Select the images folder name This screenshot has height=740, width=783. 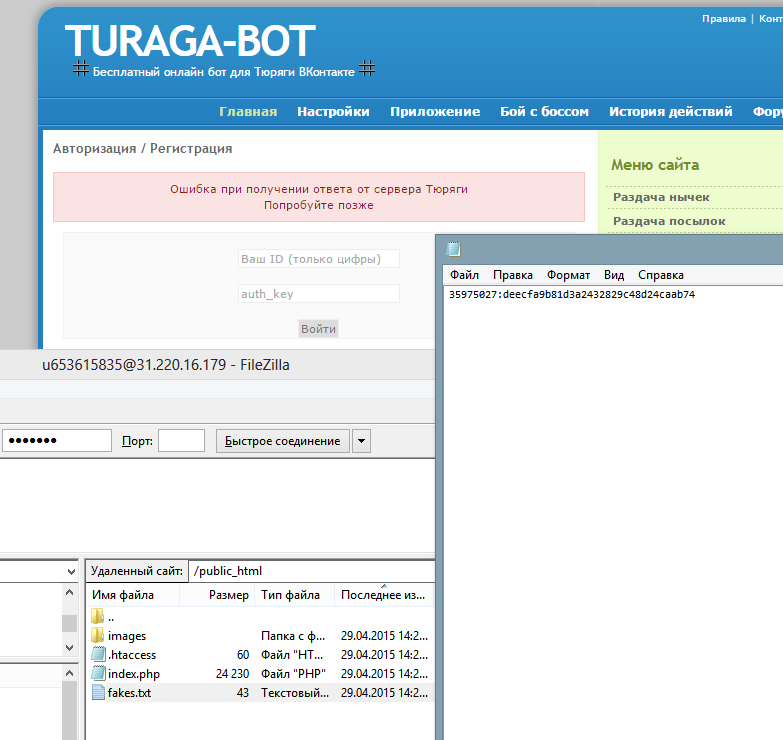tap(127, 636)
